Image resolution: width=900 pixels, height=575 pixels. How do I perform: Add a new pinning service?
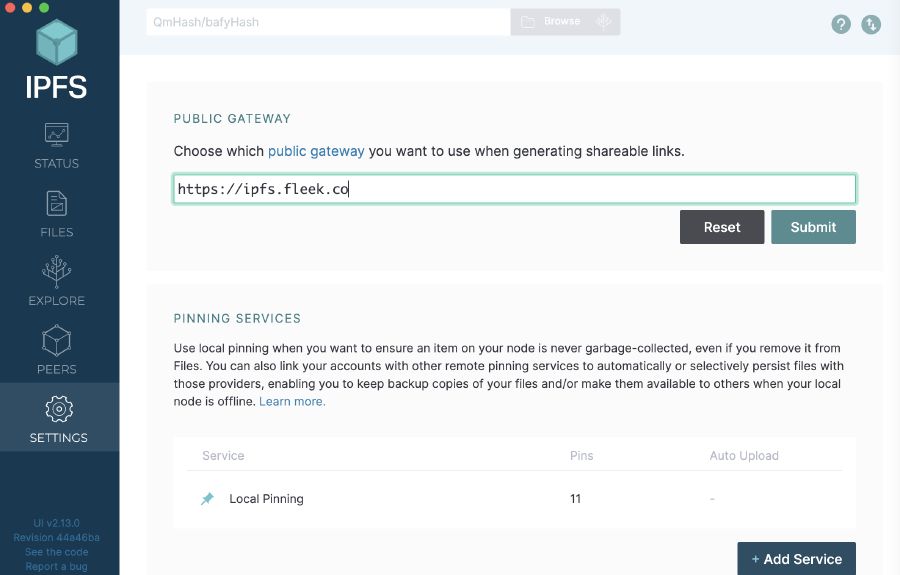click(x=796, y=559)
